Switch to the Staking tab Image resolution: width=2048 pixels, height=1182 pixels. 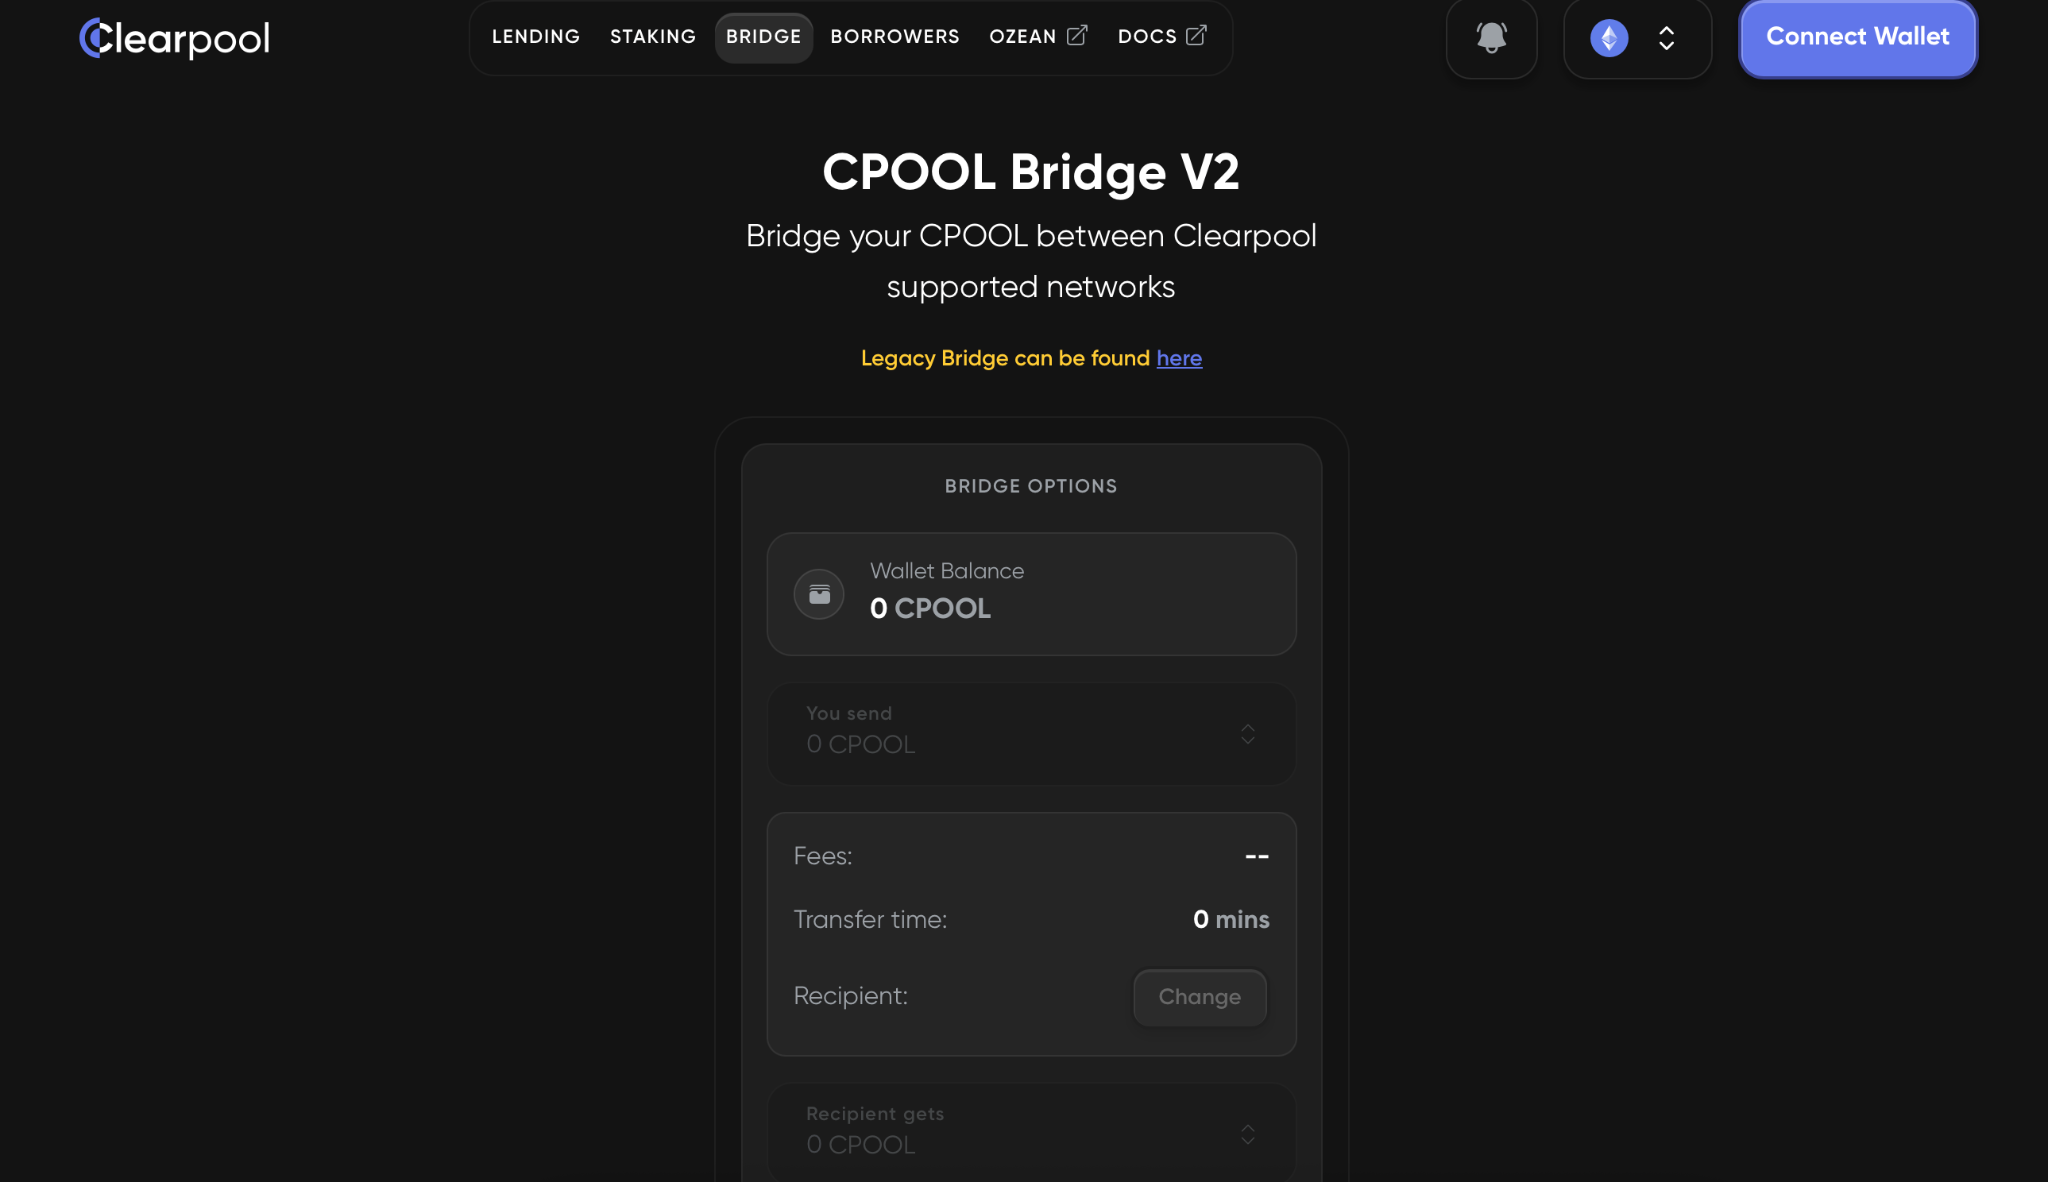pos(653,37)
